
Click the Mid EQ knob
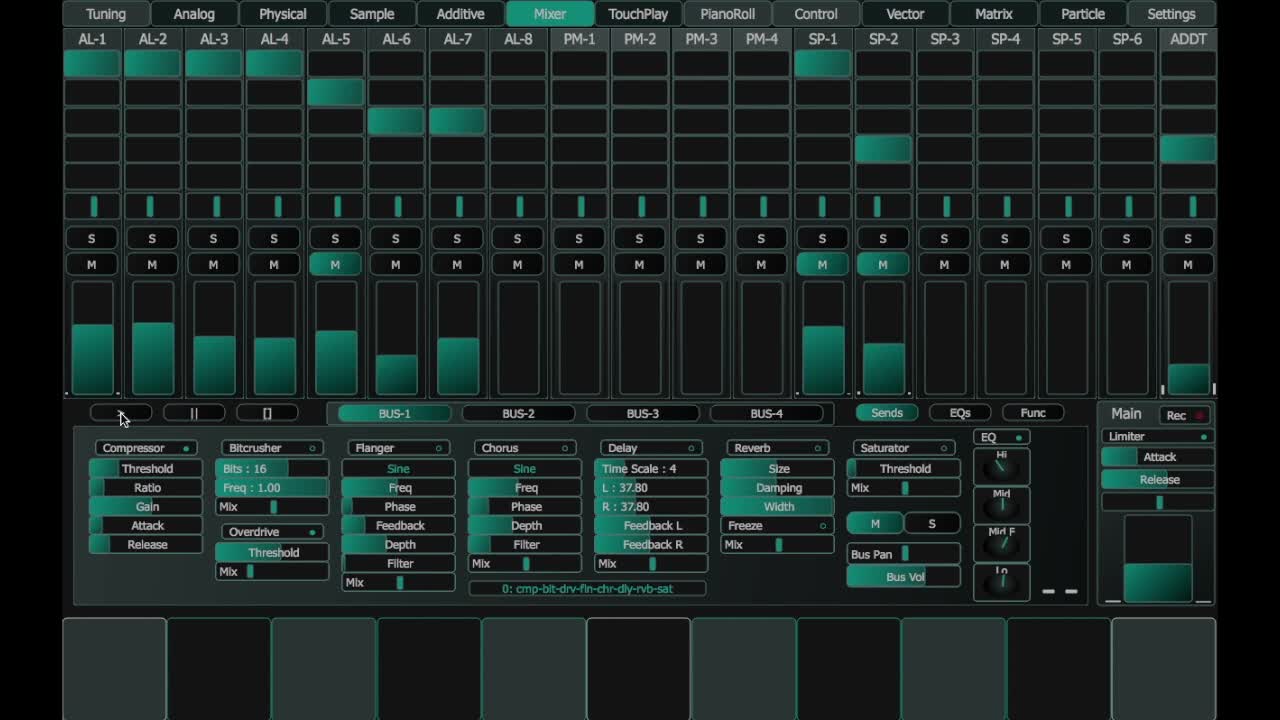coord(1001,505)
